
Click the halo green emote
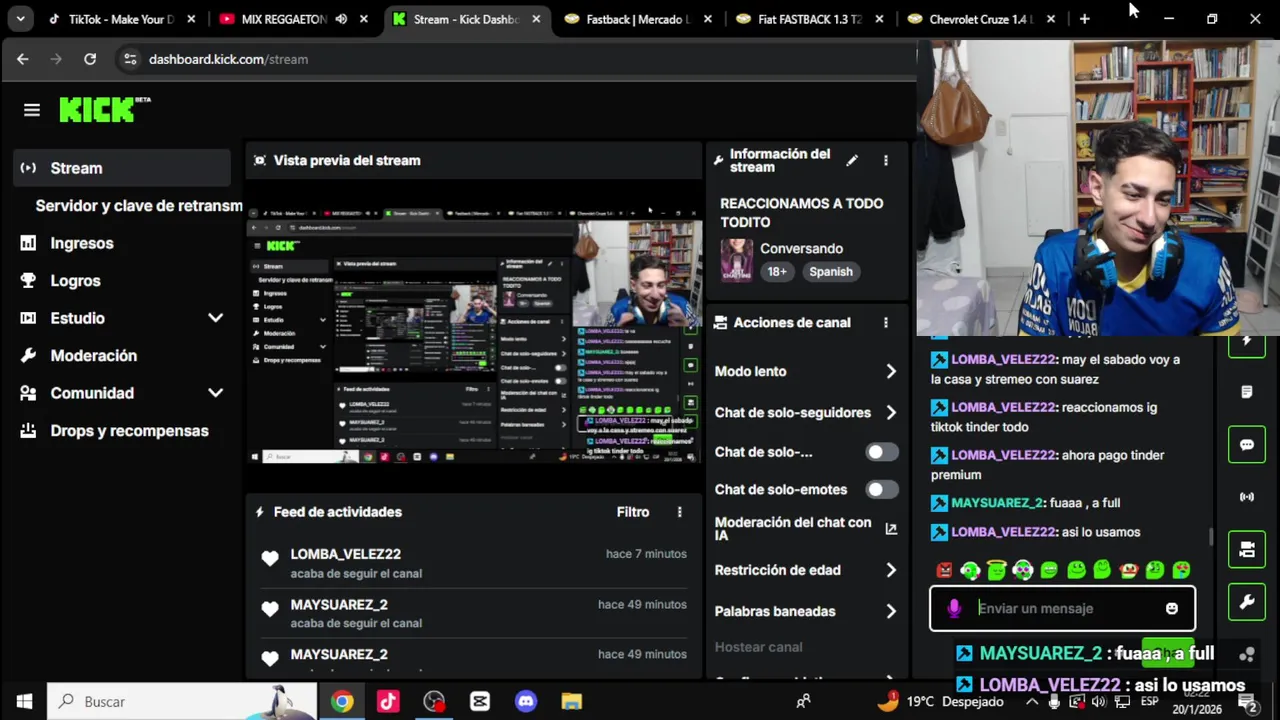tap(996, 570)
